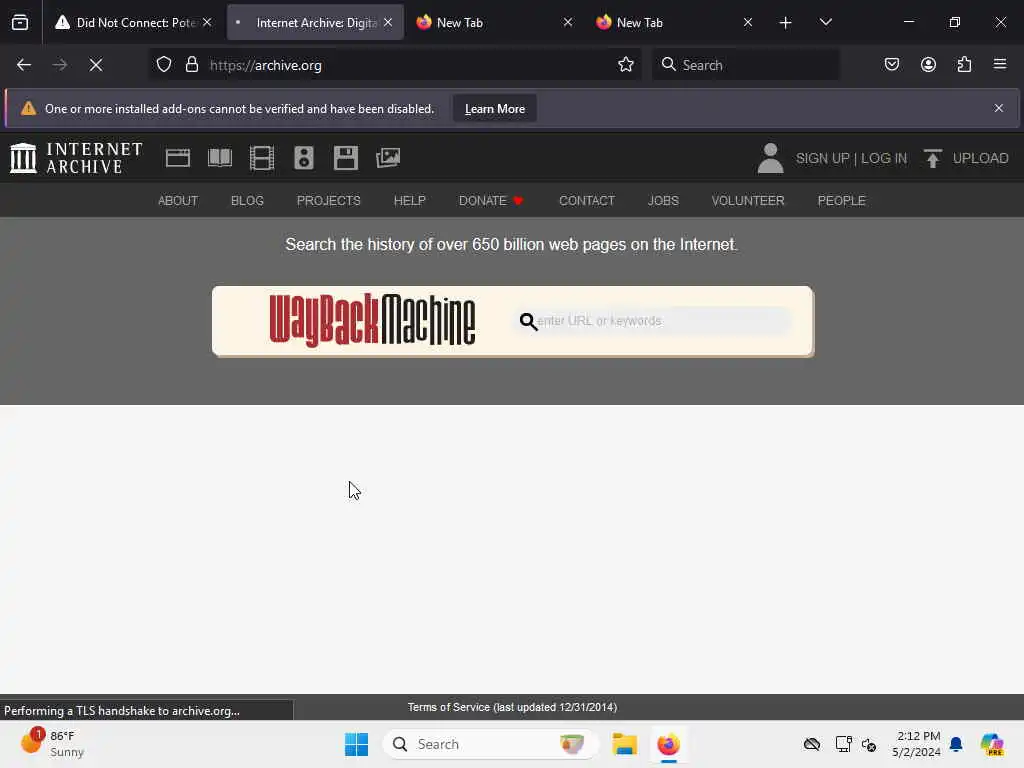Open the DONATE menu item
The width and height of the screenshot is (1024, 768).
(491, 200)
